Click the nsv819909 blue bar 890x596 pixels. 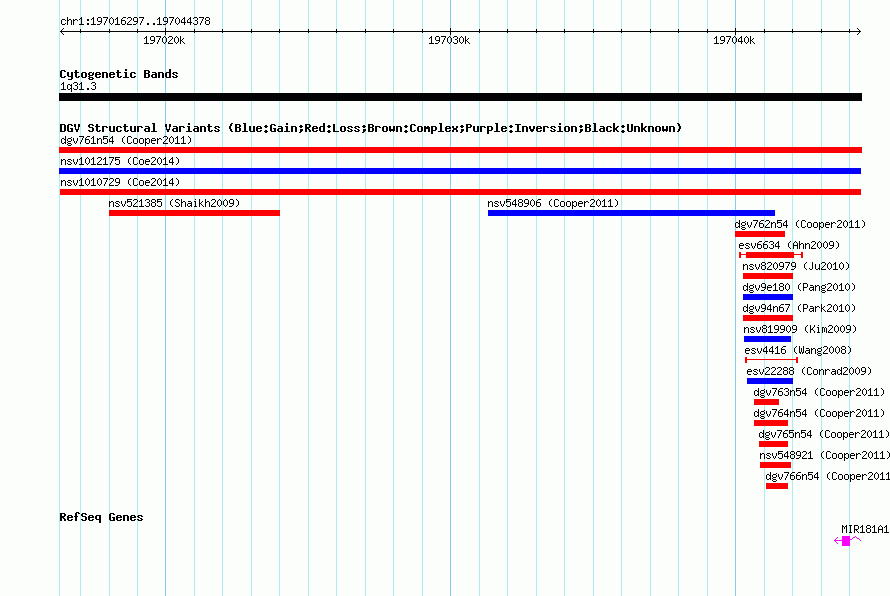click(767, 339)
